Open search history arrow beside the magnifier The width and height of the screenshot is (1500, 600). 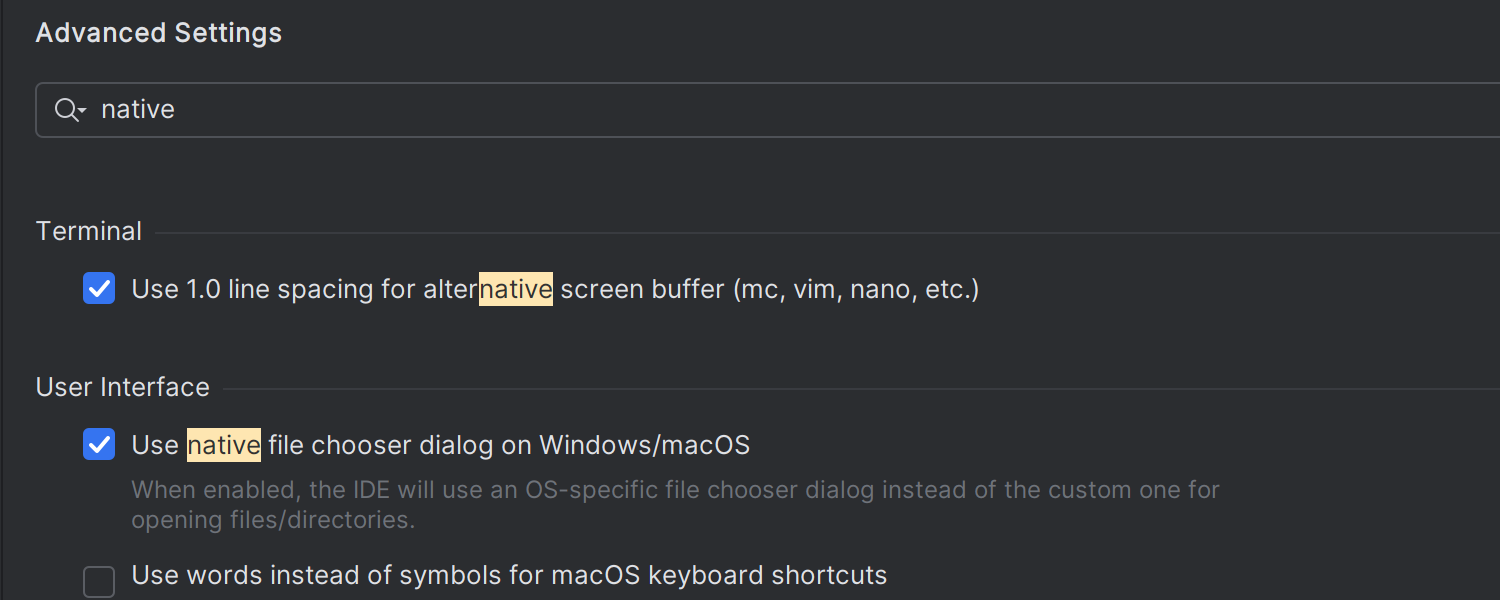(x=83, y=110)
